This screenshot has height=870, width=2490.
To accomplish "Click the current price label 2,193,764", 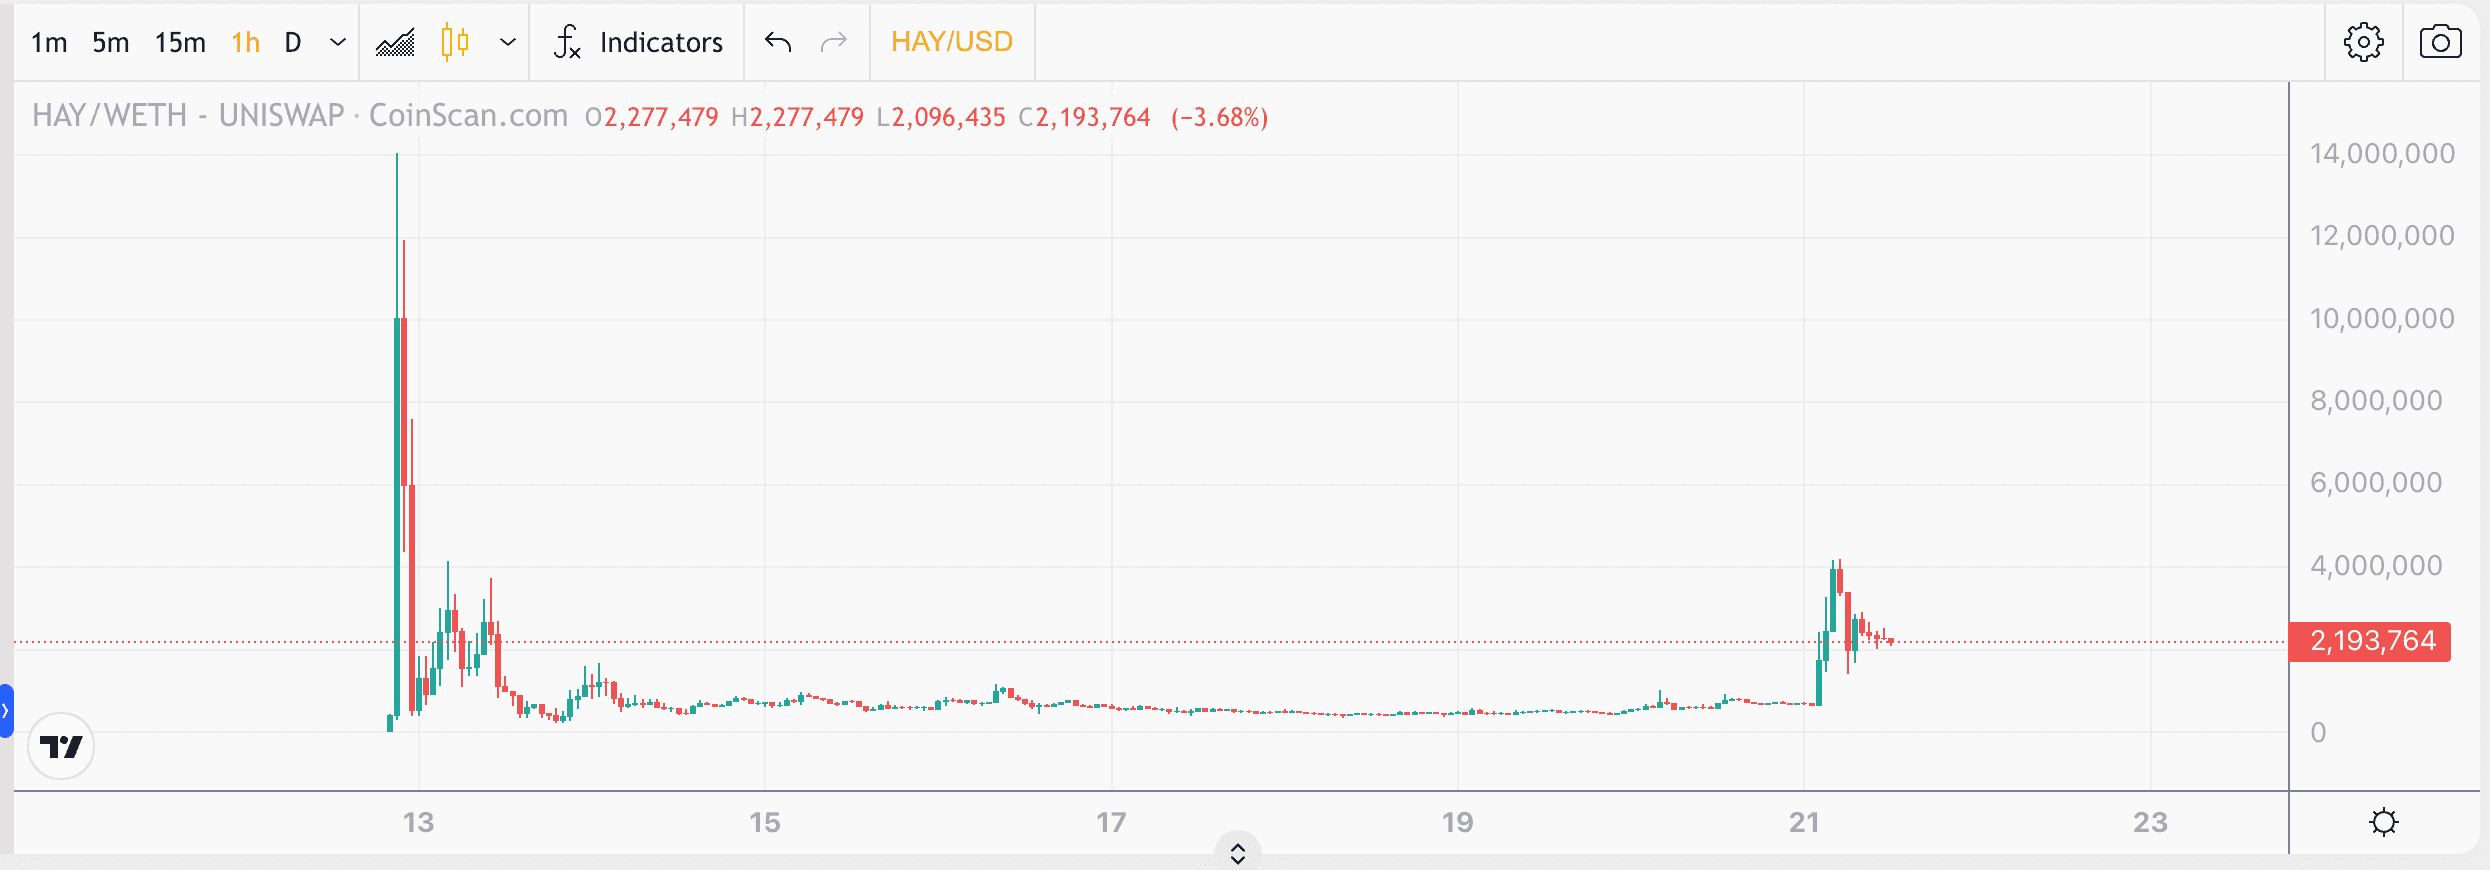I will pos(2370,641).
